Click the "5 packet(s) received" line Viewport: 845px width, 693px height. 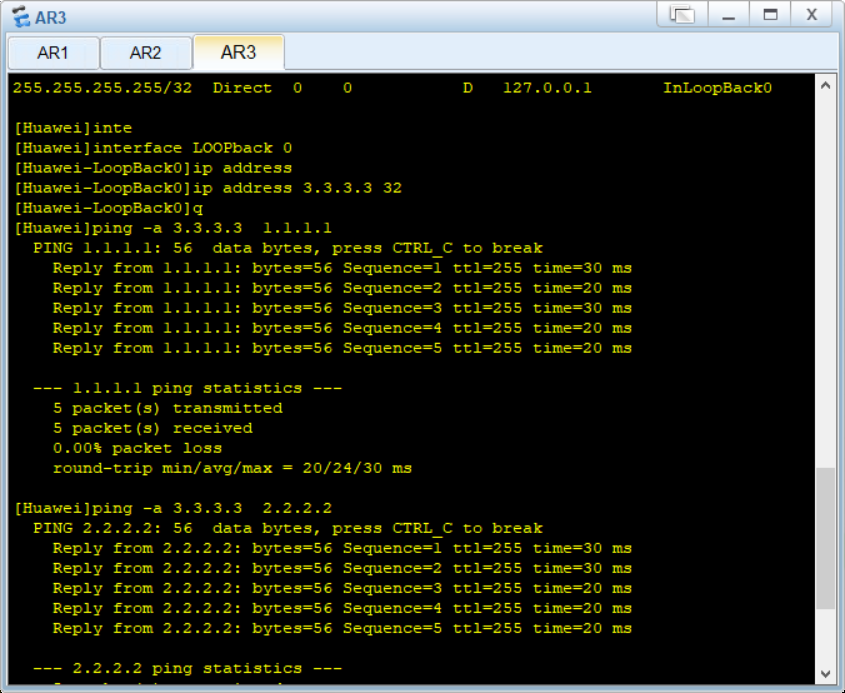(153, 428)
